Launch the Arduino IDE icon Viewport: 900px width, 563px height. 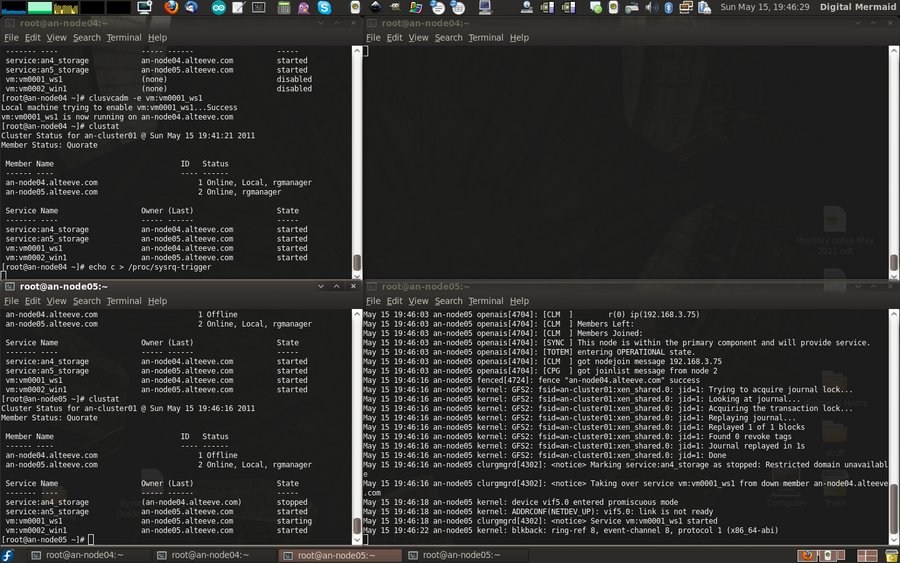(218, 7)
